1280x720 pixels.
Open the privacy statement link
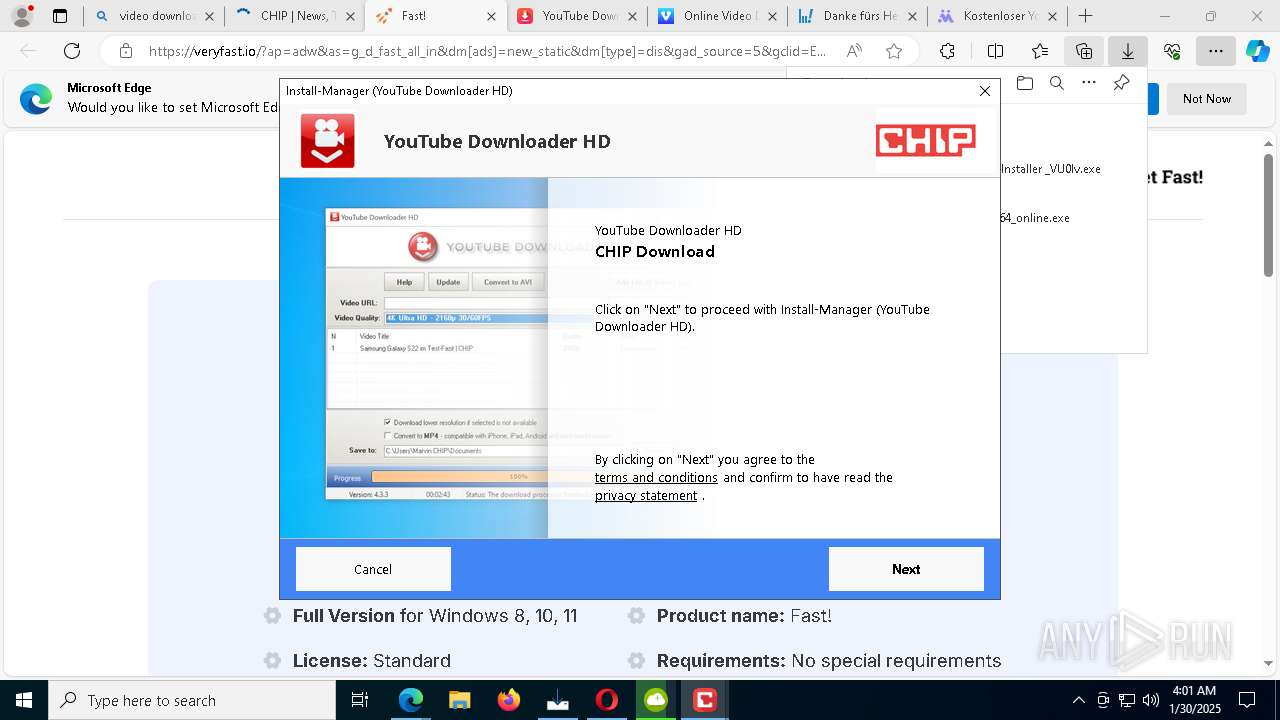(646, 496)
